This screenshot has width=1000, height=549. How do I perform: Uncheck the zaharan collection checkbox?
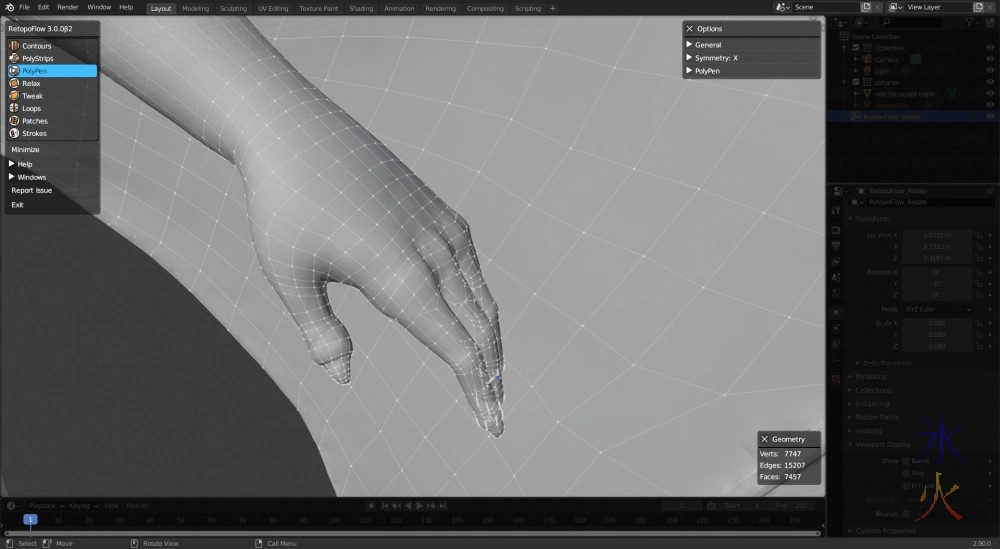(x=856, y=82)
